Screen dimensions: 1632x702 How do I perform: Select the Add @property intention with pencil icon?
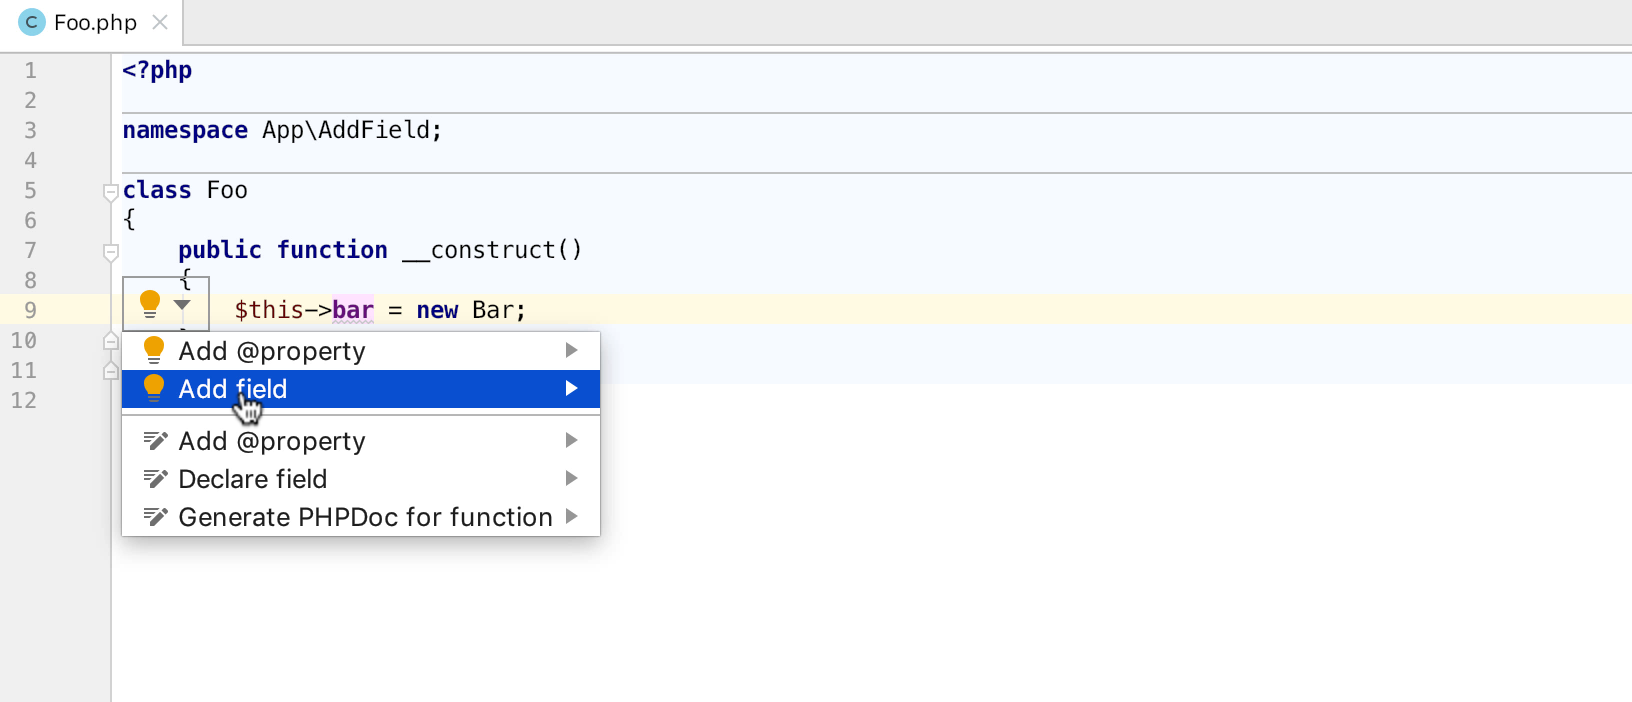click(361, 441)
